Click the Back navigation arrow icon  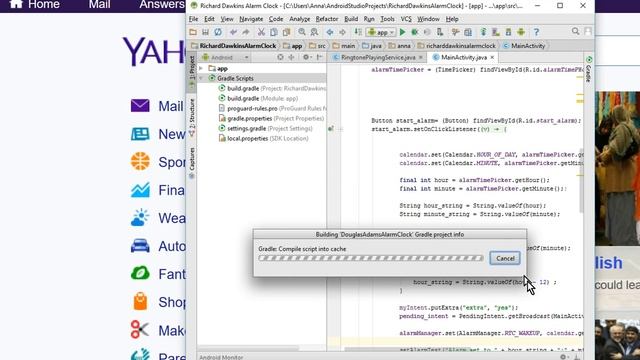[330, 32]
